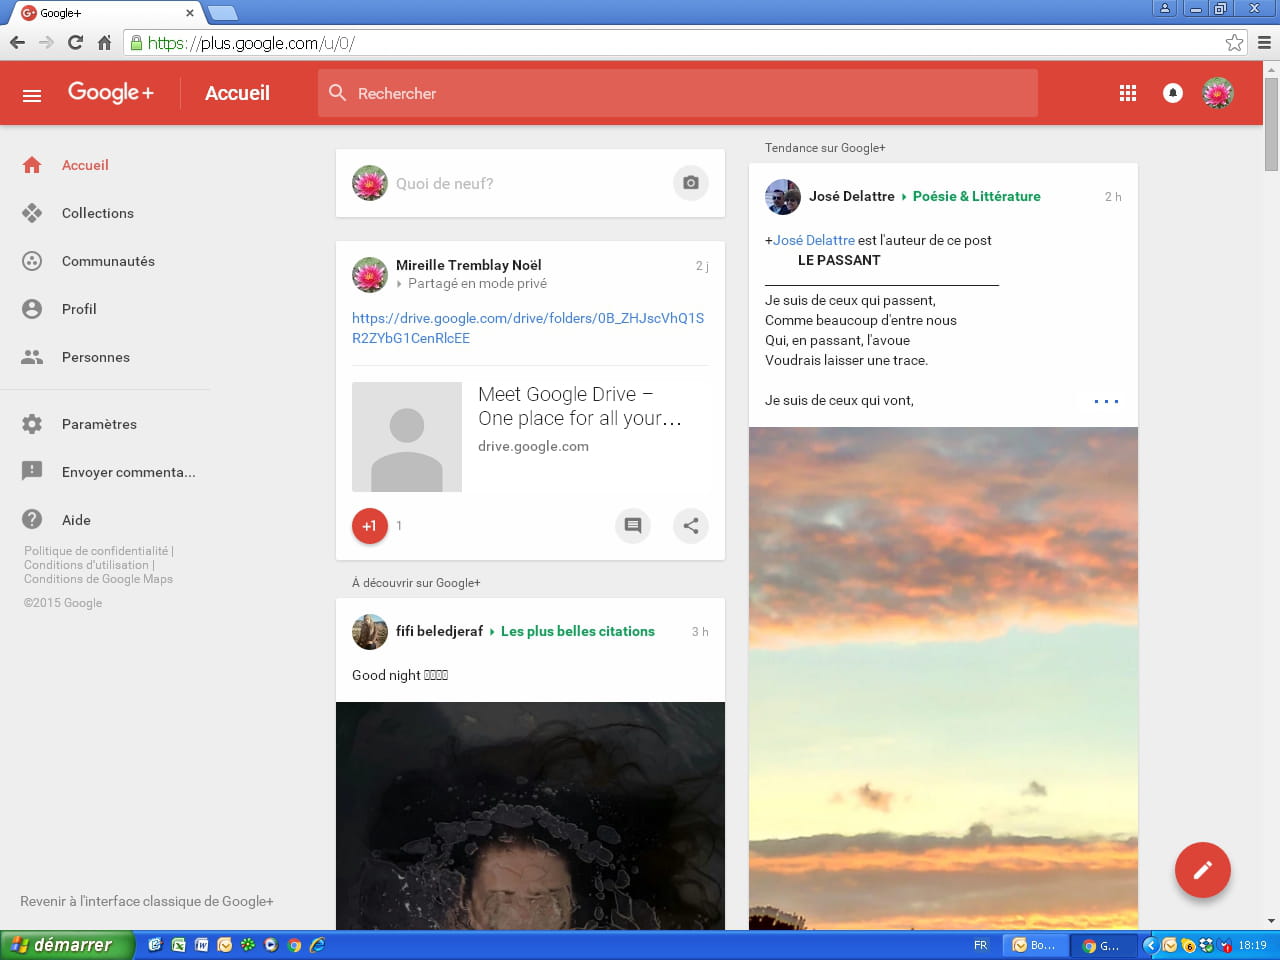The width and height of the screenshot is (1280, 960).
Task: Open Poésie & Littérature community
Action: [x=976, y=196]
